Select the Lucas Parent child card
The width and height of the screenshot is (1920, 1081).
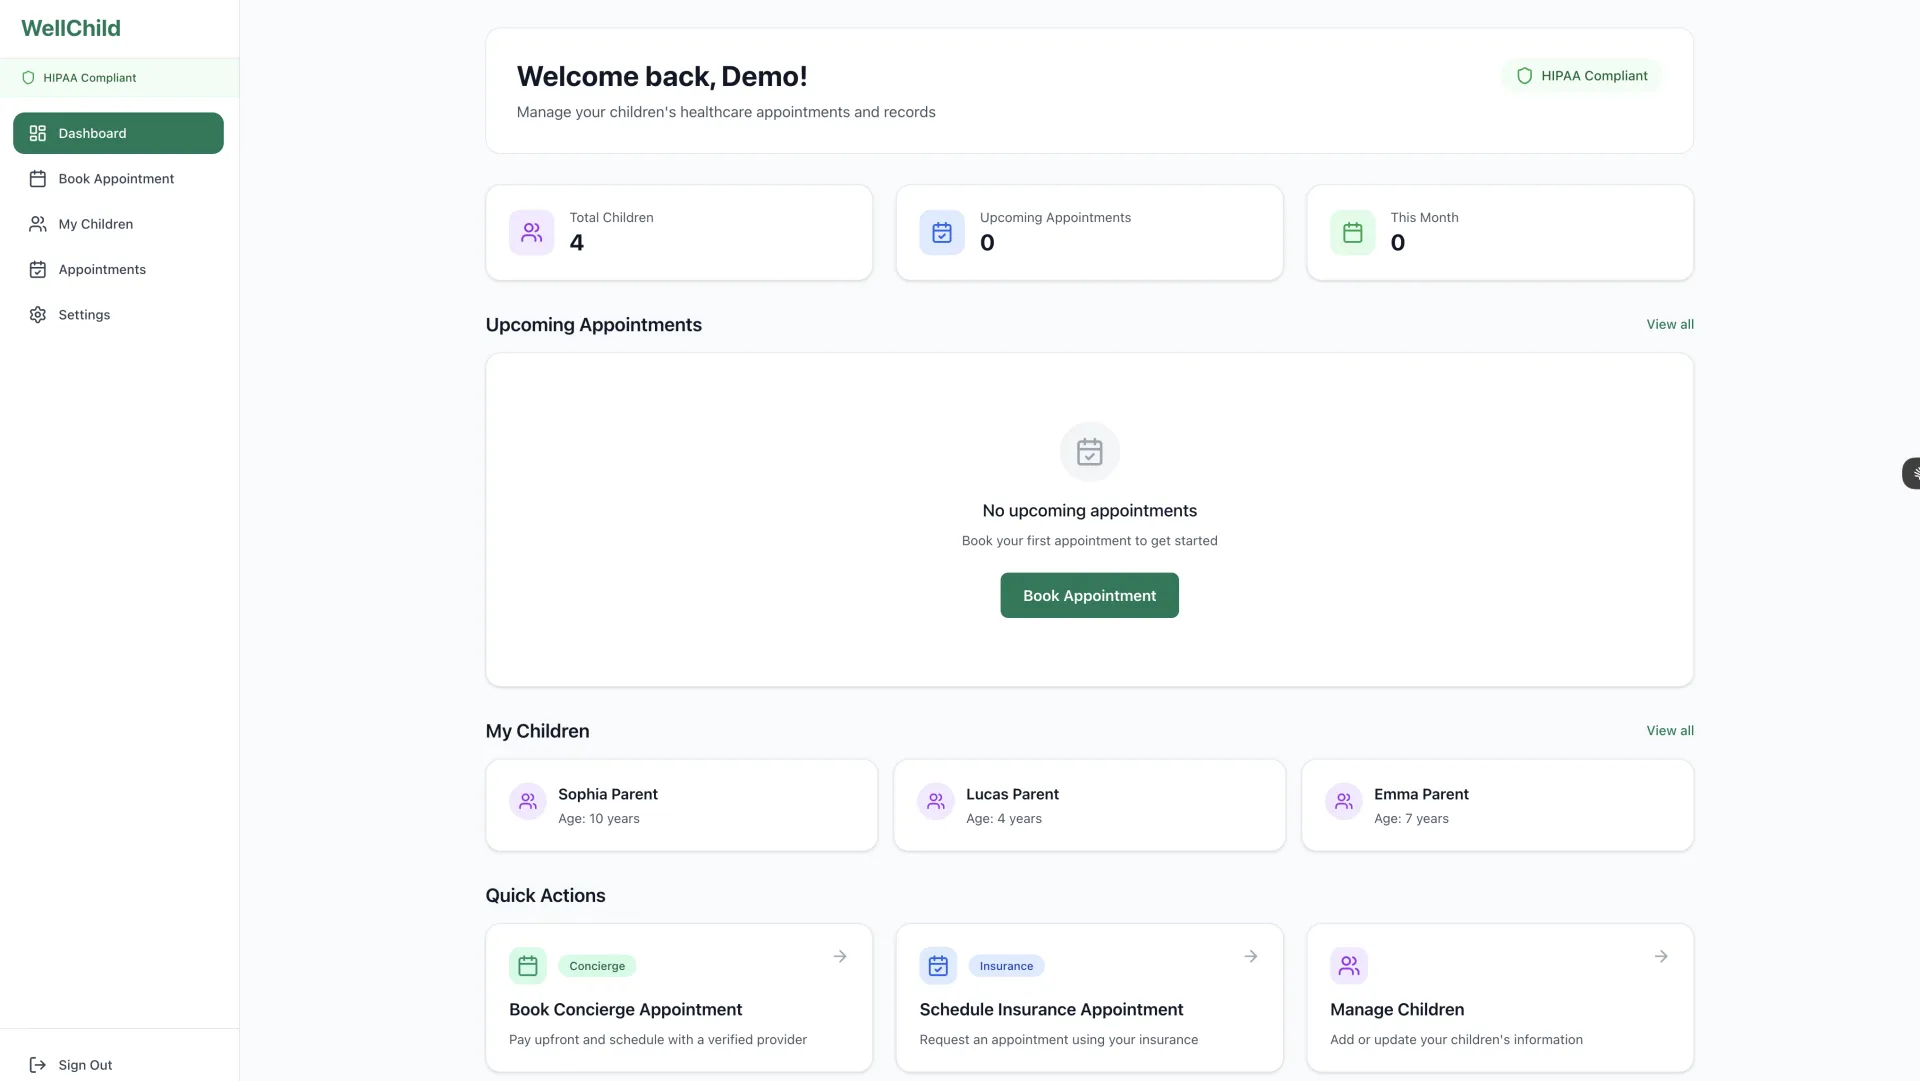pyautogui.click(x=1088, y=804)
